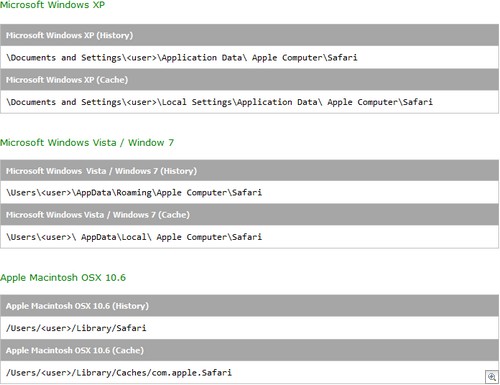The image size is (500, 385).
Task: Select the AppData\Roaming\Apple Computer\Safari path
Action: 134,193
